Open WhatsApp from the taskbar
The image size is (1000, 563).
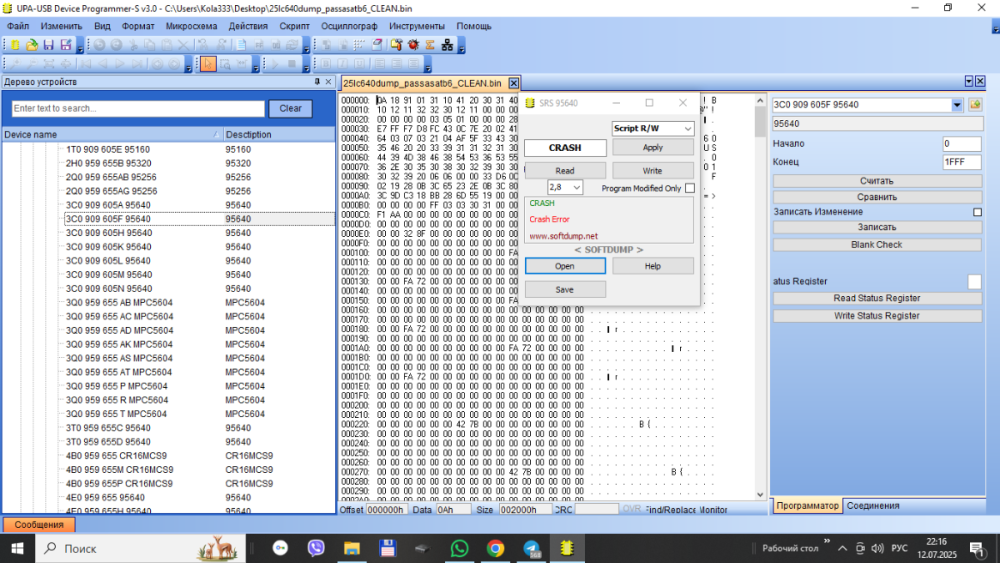click(459, 548)
